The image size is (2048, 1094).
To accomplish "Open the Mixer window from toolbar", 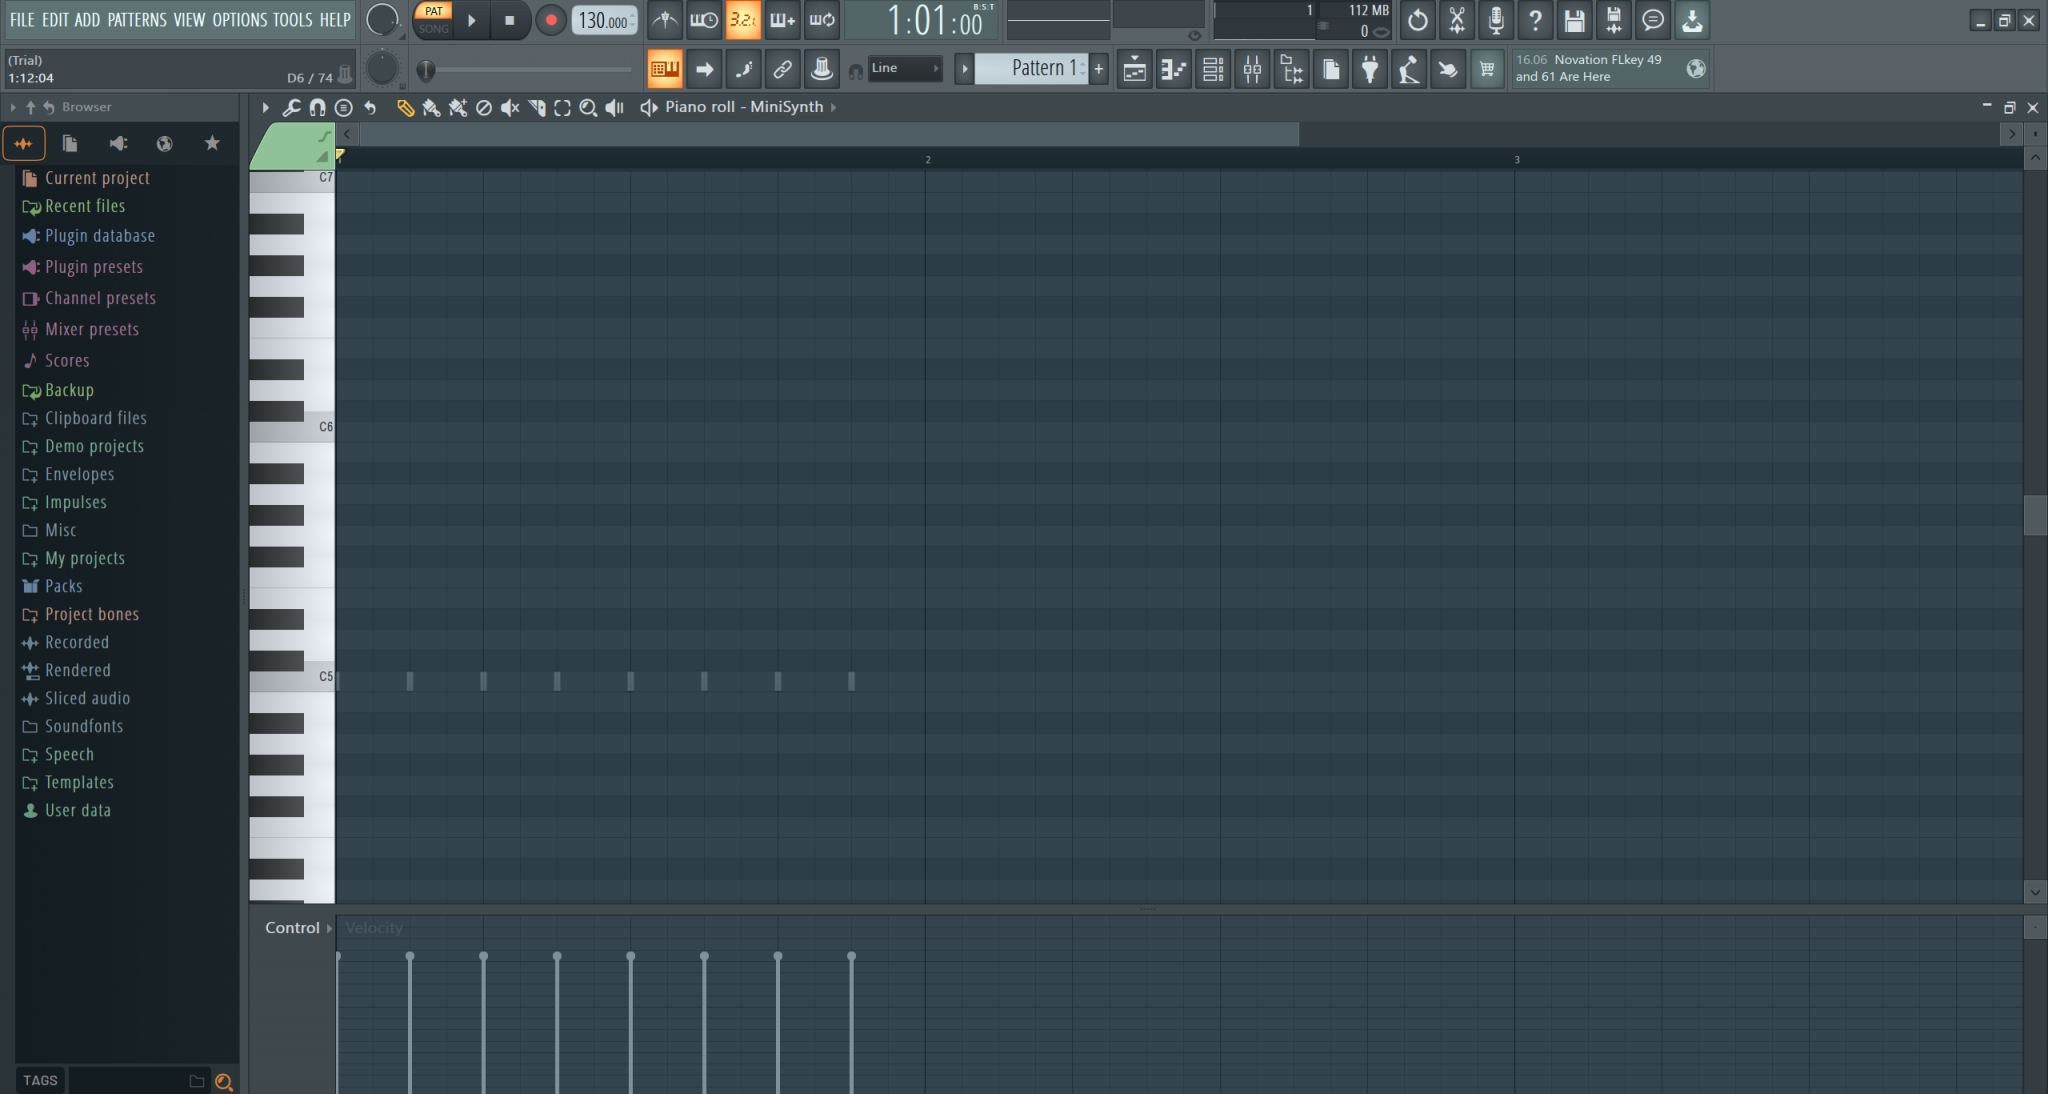I will pos(1252,69).
